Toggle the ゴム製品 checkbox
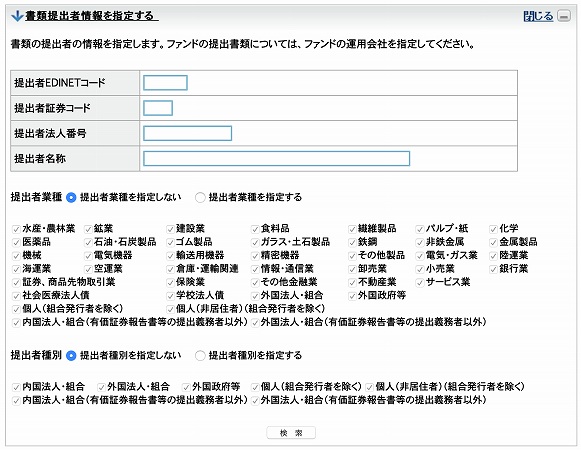This screenshot has width=581, height=450. [170, 242]
